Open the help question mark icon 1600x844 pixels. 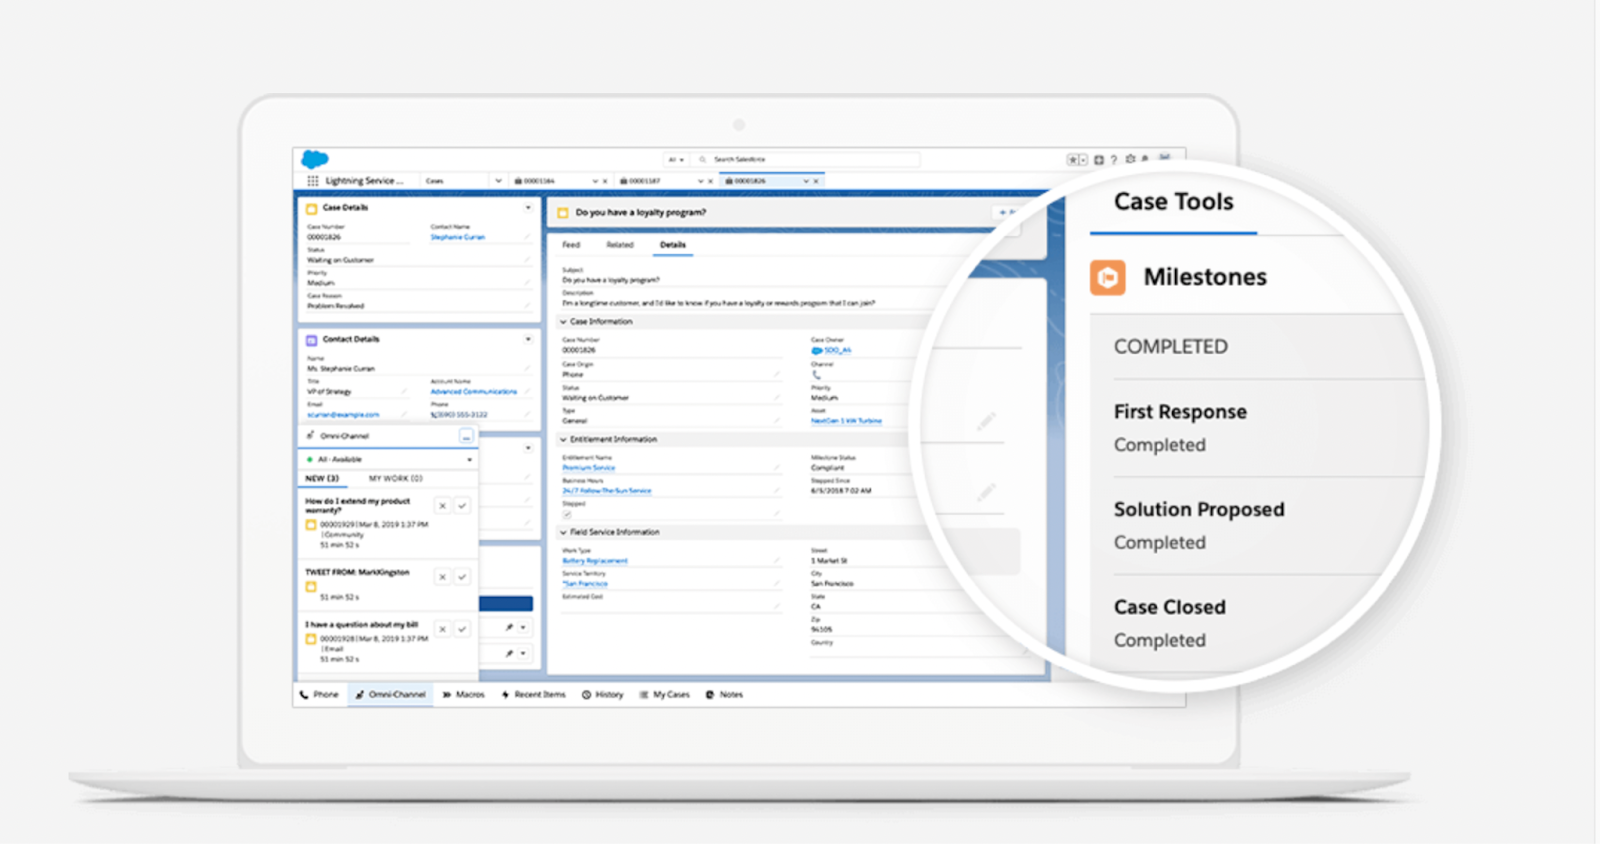(1114, 160)
